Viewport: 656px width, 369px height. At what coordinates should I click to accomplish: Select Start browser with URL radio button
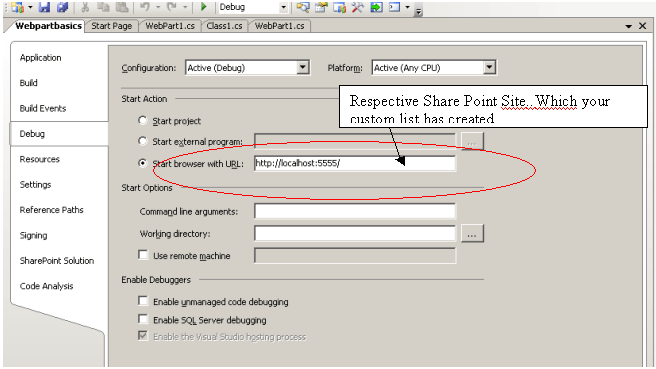143,163
